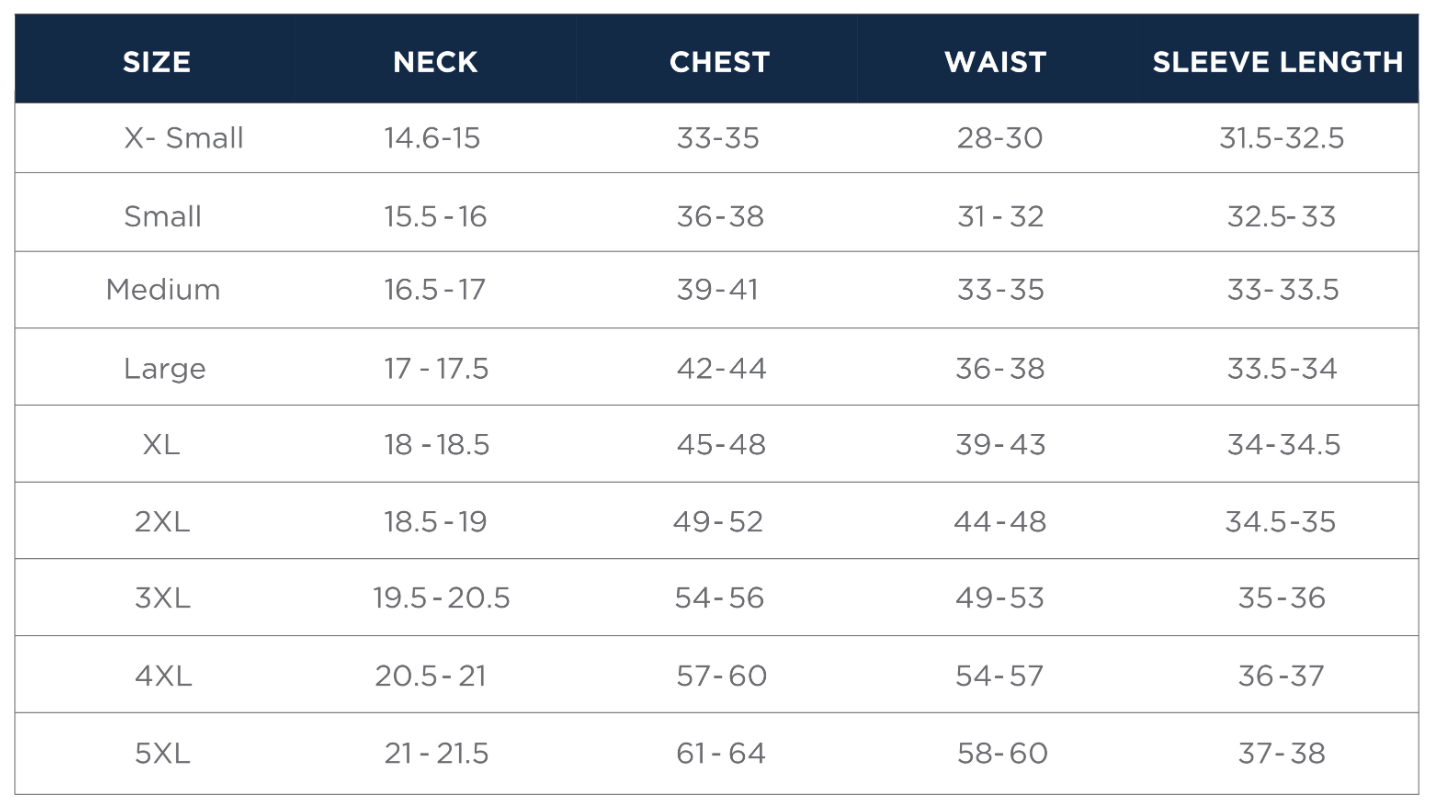Screen dimensions: 1434x812
Task: Select the 3XL size label
Action: click(x=162, y=598)
